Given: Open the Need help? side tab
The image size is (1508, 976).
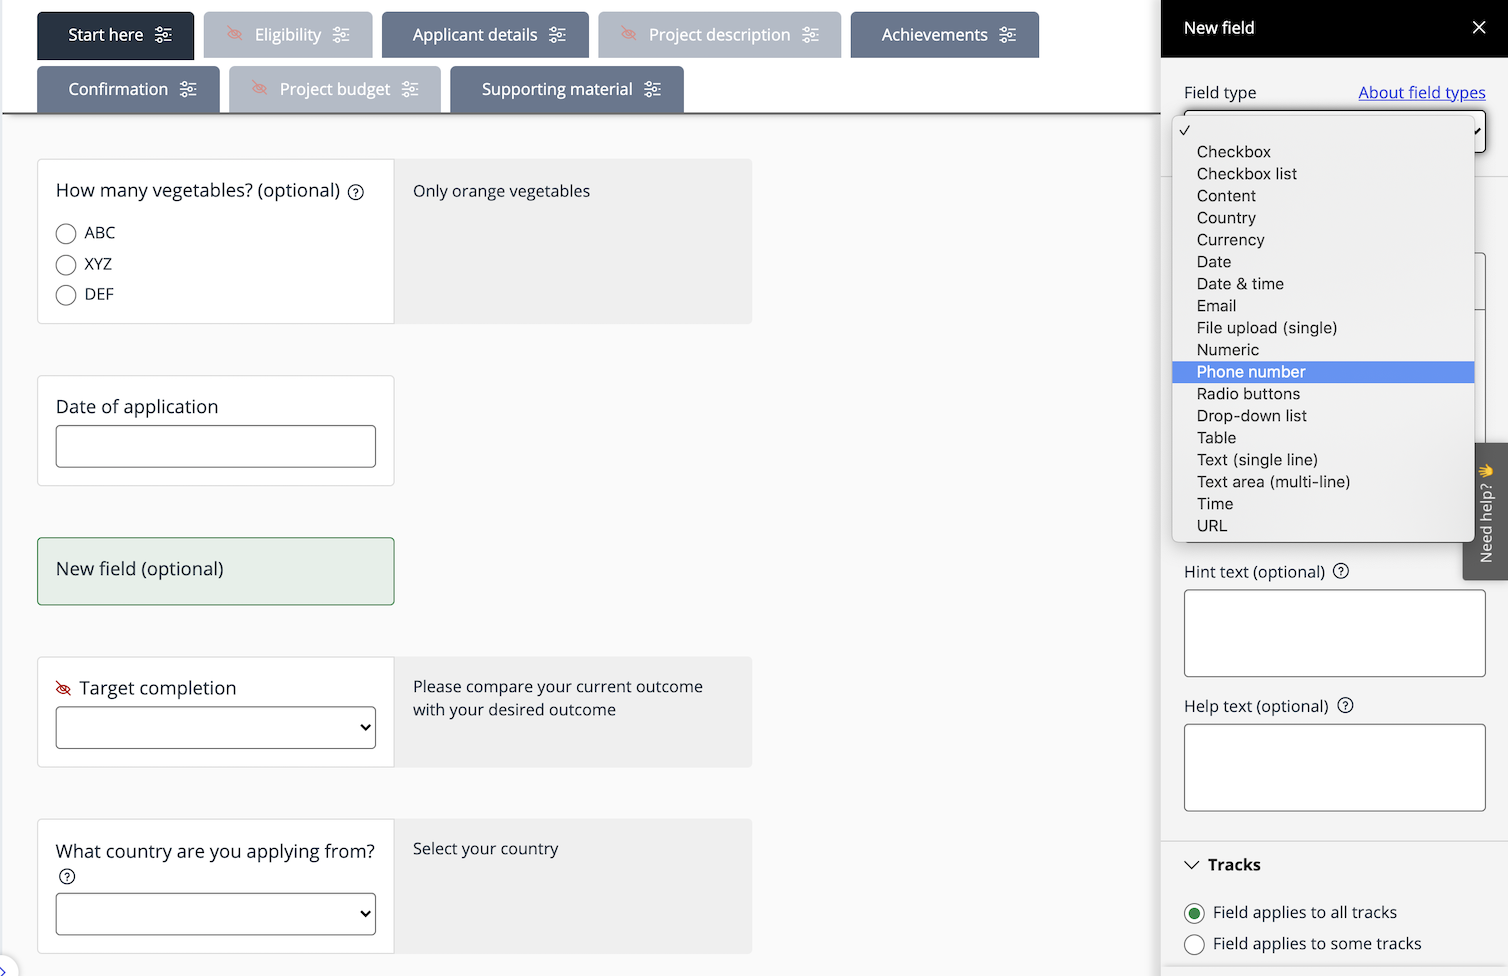Looking at the screenshot, I should [x=1486, y=511].
